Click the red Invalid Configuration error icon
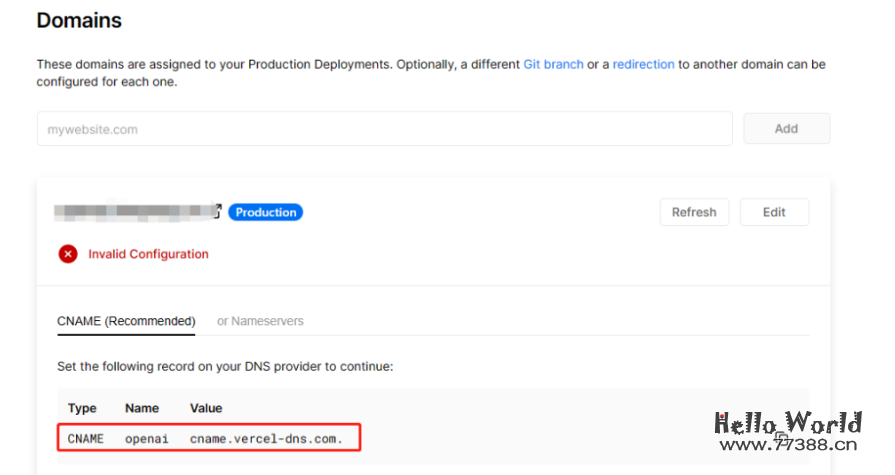This screenshot has height=475, width=895. point(68,254)
